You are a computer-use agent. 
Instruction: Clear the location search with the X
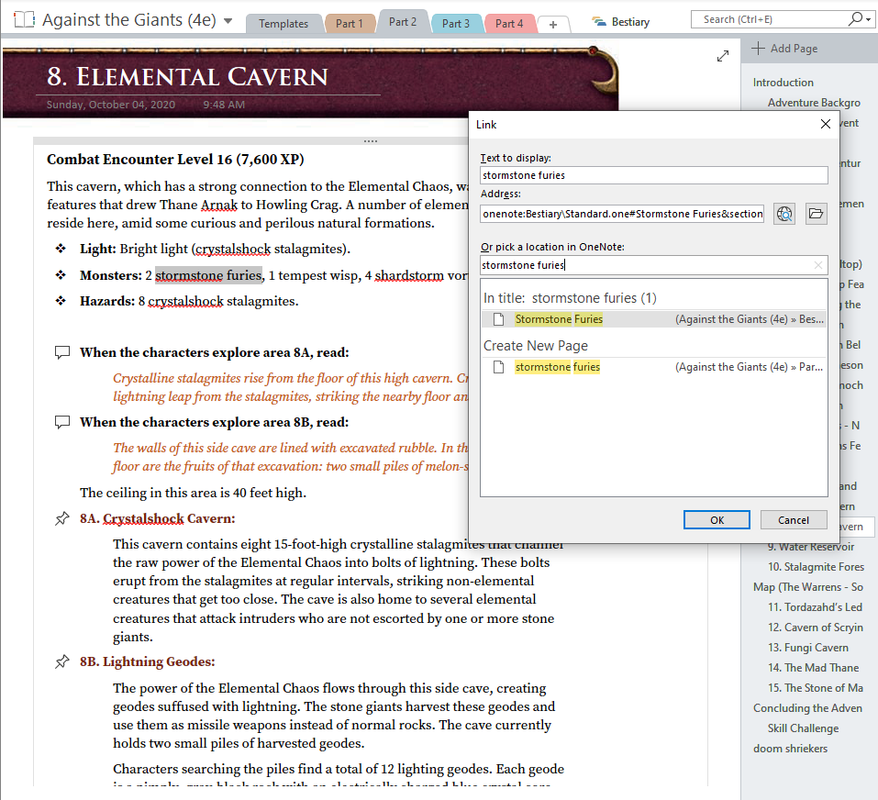(x=818, y=265)
